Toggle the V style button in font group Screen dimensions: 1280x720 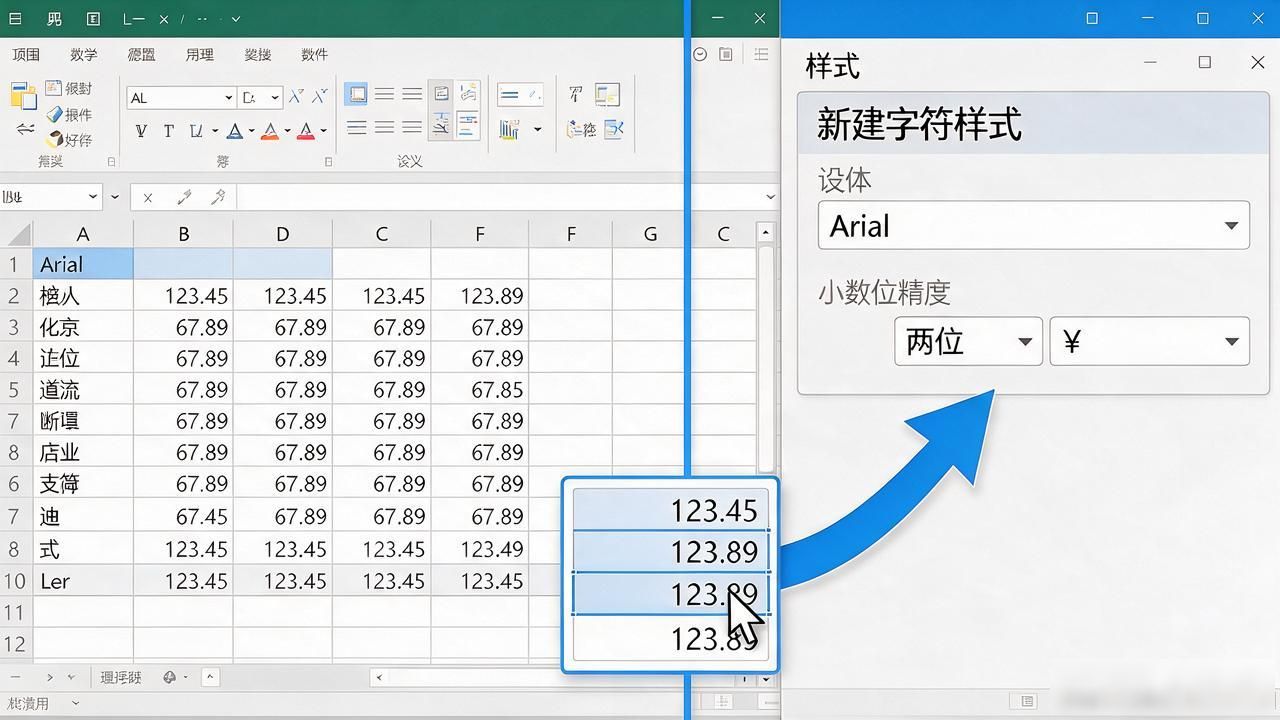(141, 131)
